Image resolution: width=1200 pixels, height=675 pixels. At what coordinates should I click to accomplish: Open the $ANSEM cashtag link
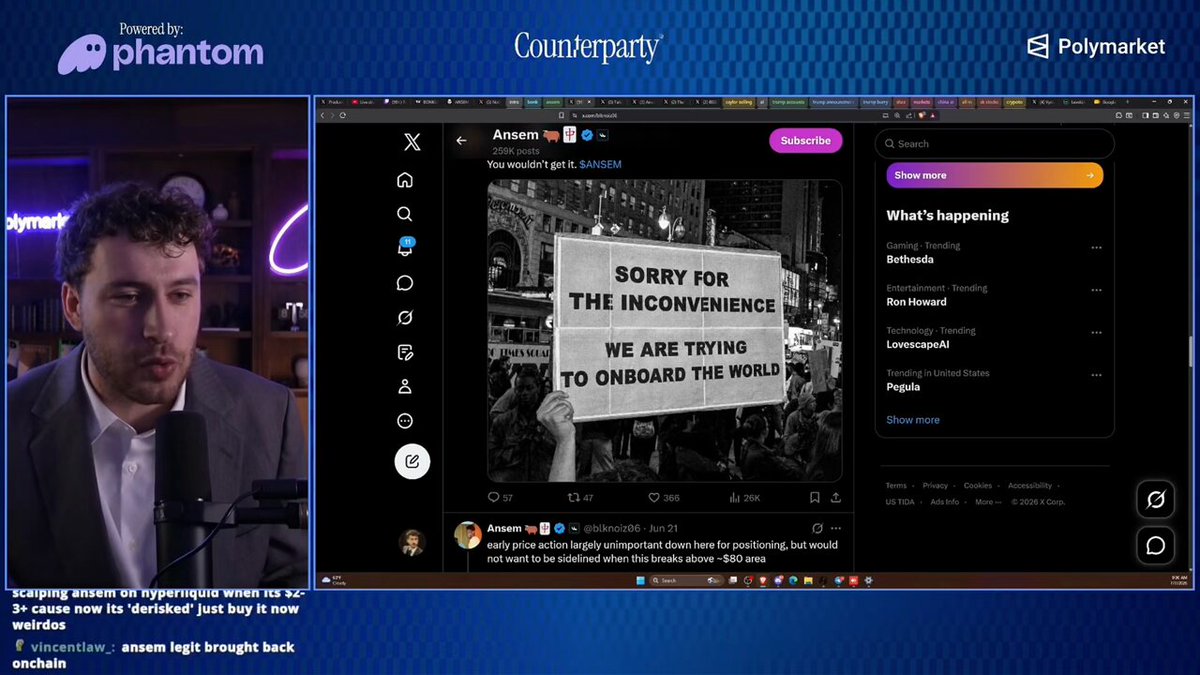(x=600, y=163)
